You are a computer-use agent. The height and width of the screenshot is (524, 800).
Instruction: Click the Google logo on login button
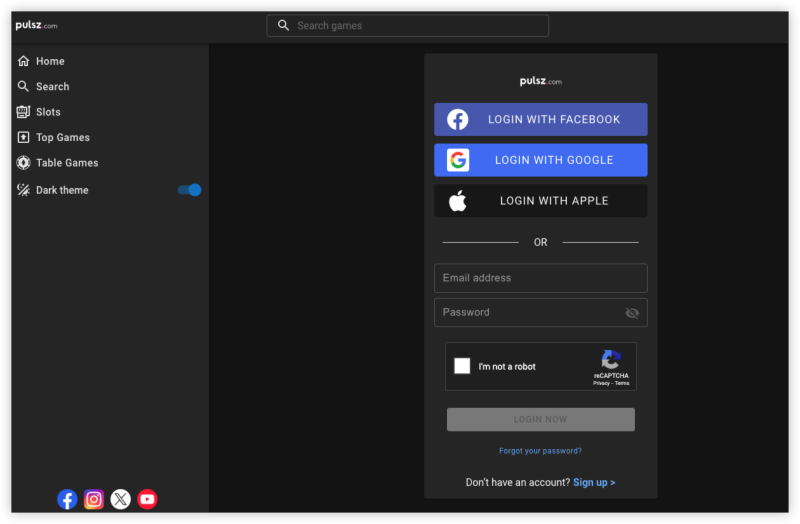pos(458,160)
